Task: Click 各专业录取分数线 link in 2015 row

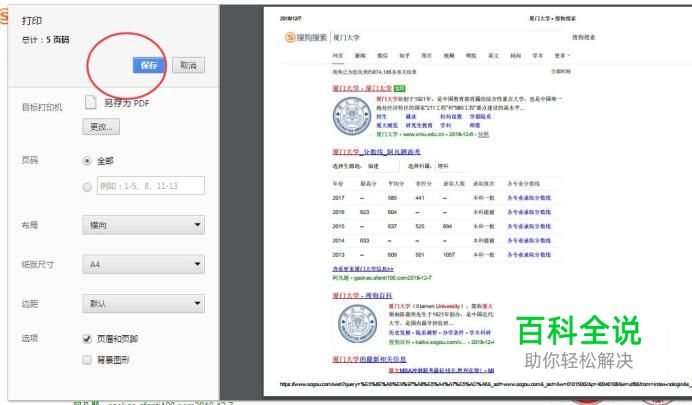Action: [x=529, y=226]
